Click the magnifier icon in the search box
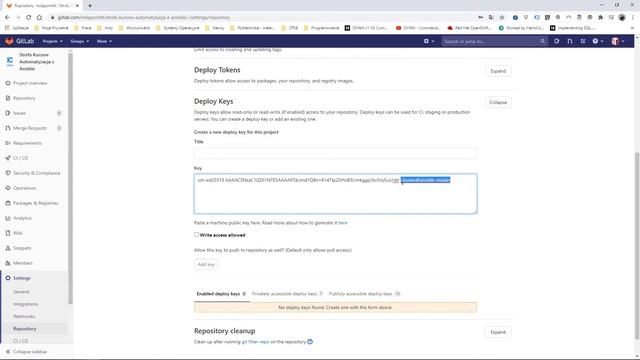The width and height of the screenshot is (640, 360). click(x=542, y=41)
